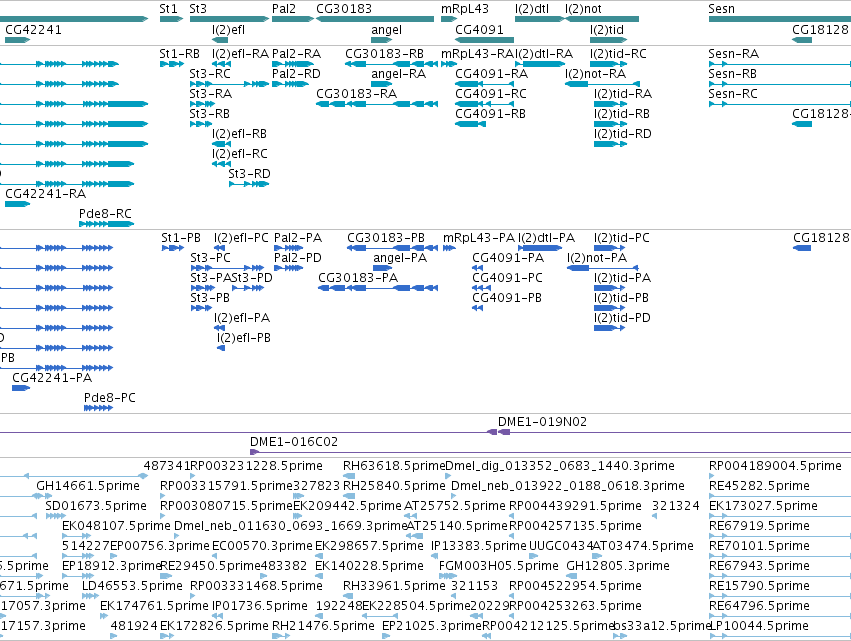Click the DME1-016C02 BAC label
This screenshot has width=851, height=641.
tap(294, 442)
